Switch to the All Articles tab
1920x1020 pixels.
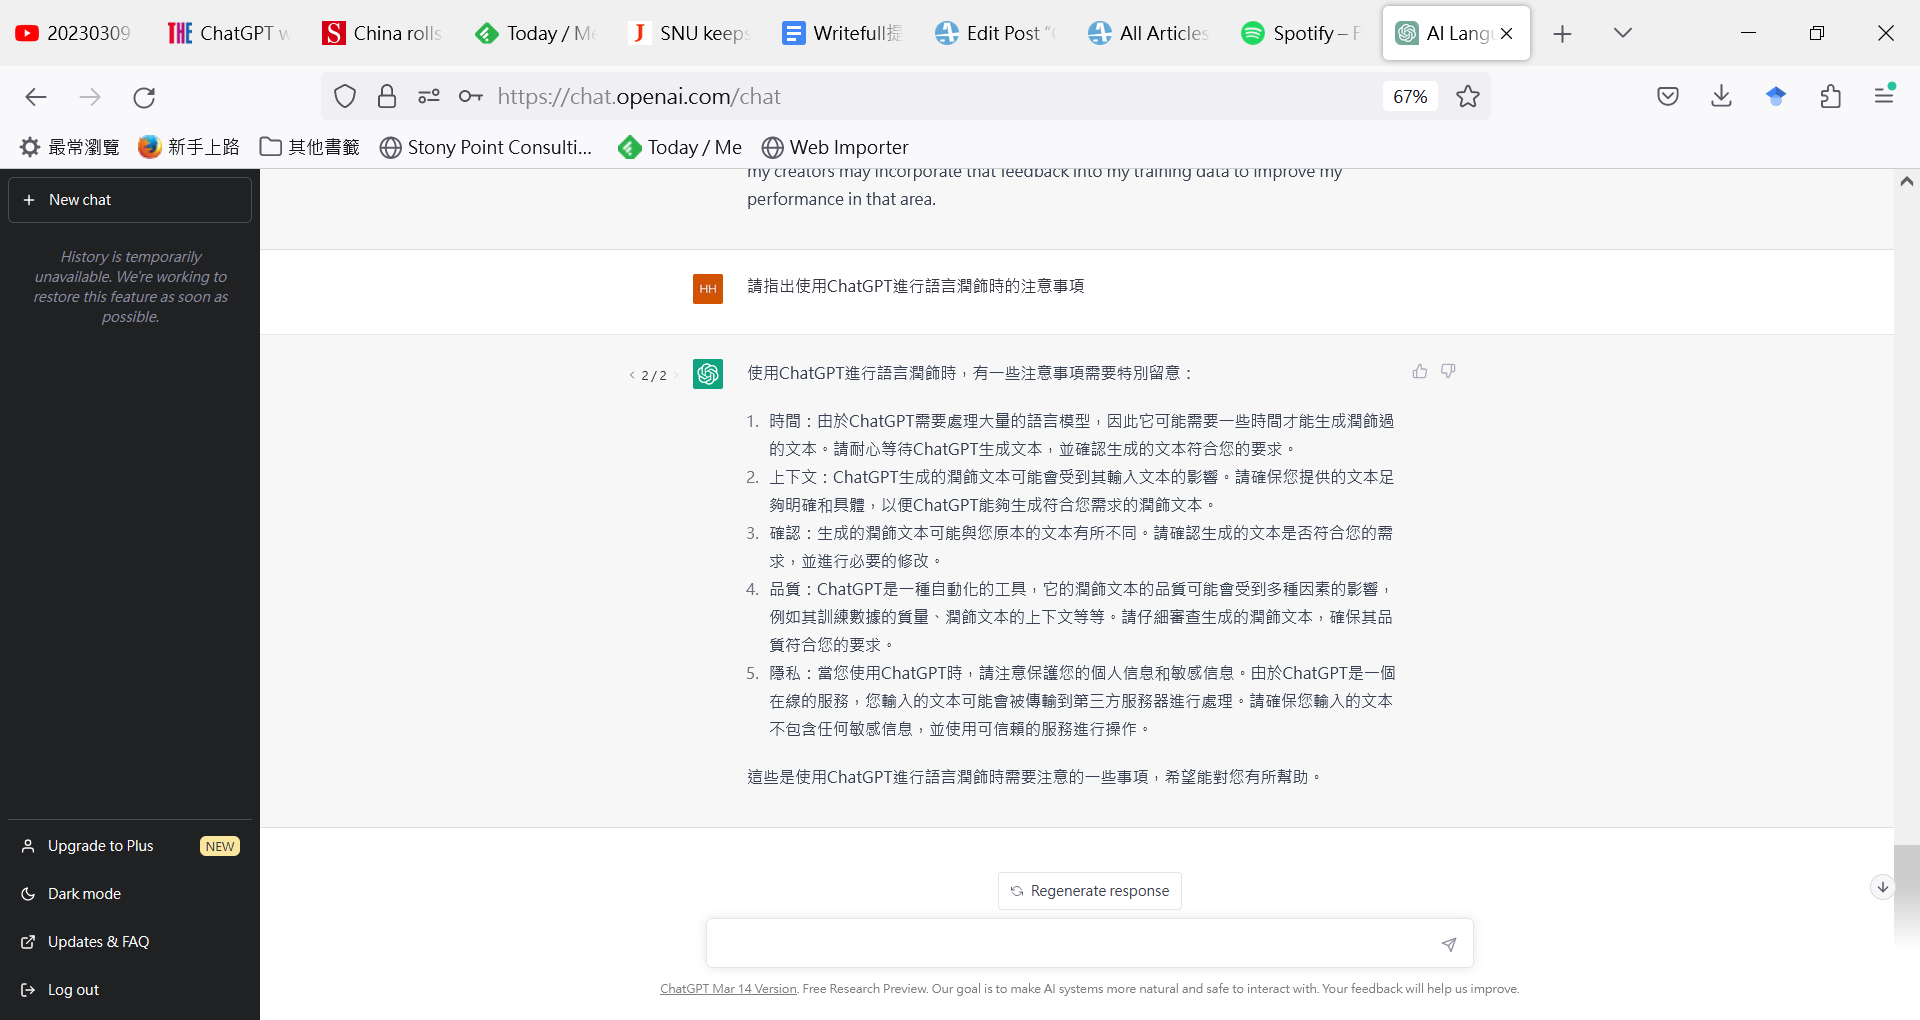tap(1149, 33)
